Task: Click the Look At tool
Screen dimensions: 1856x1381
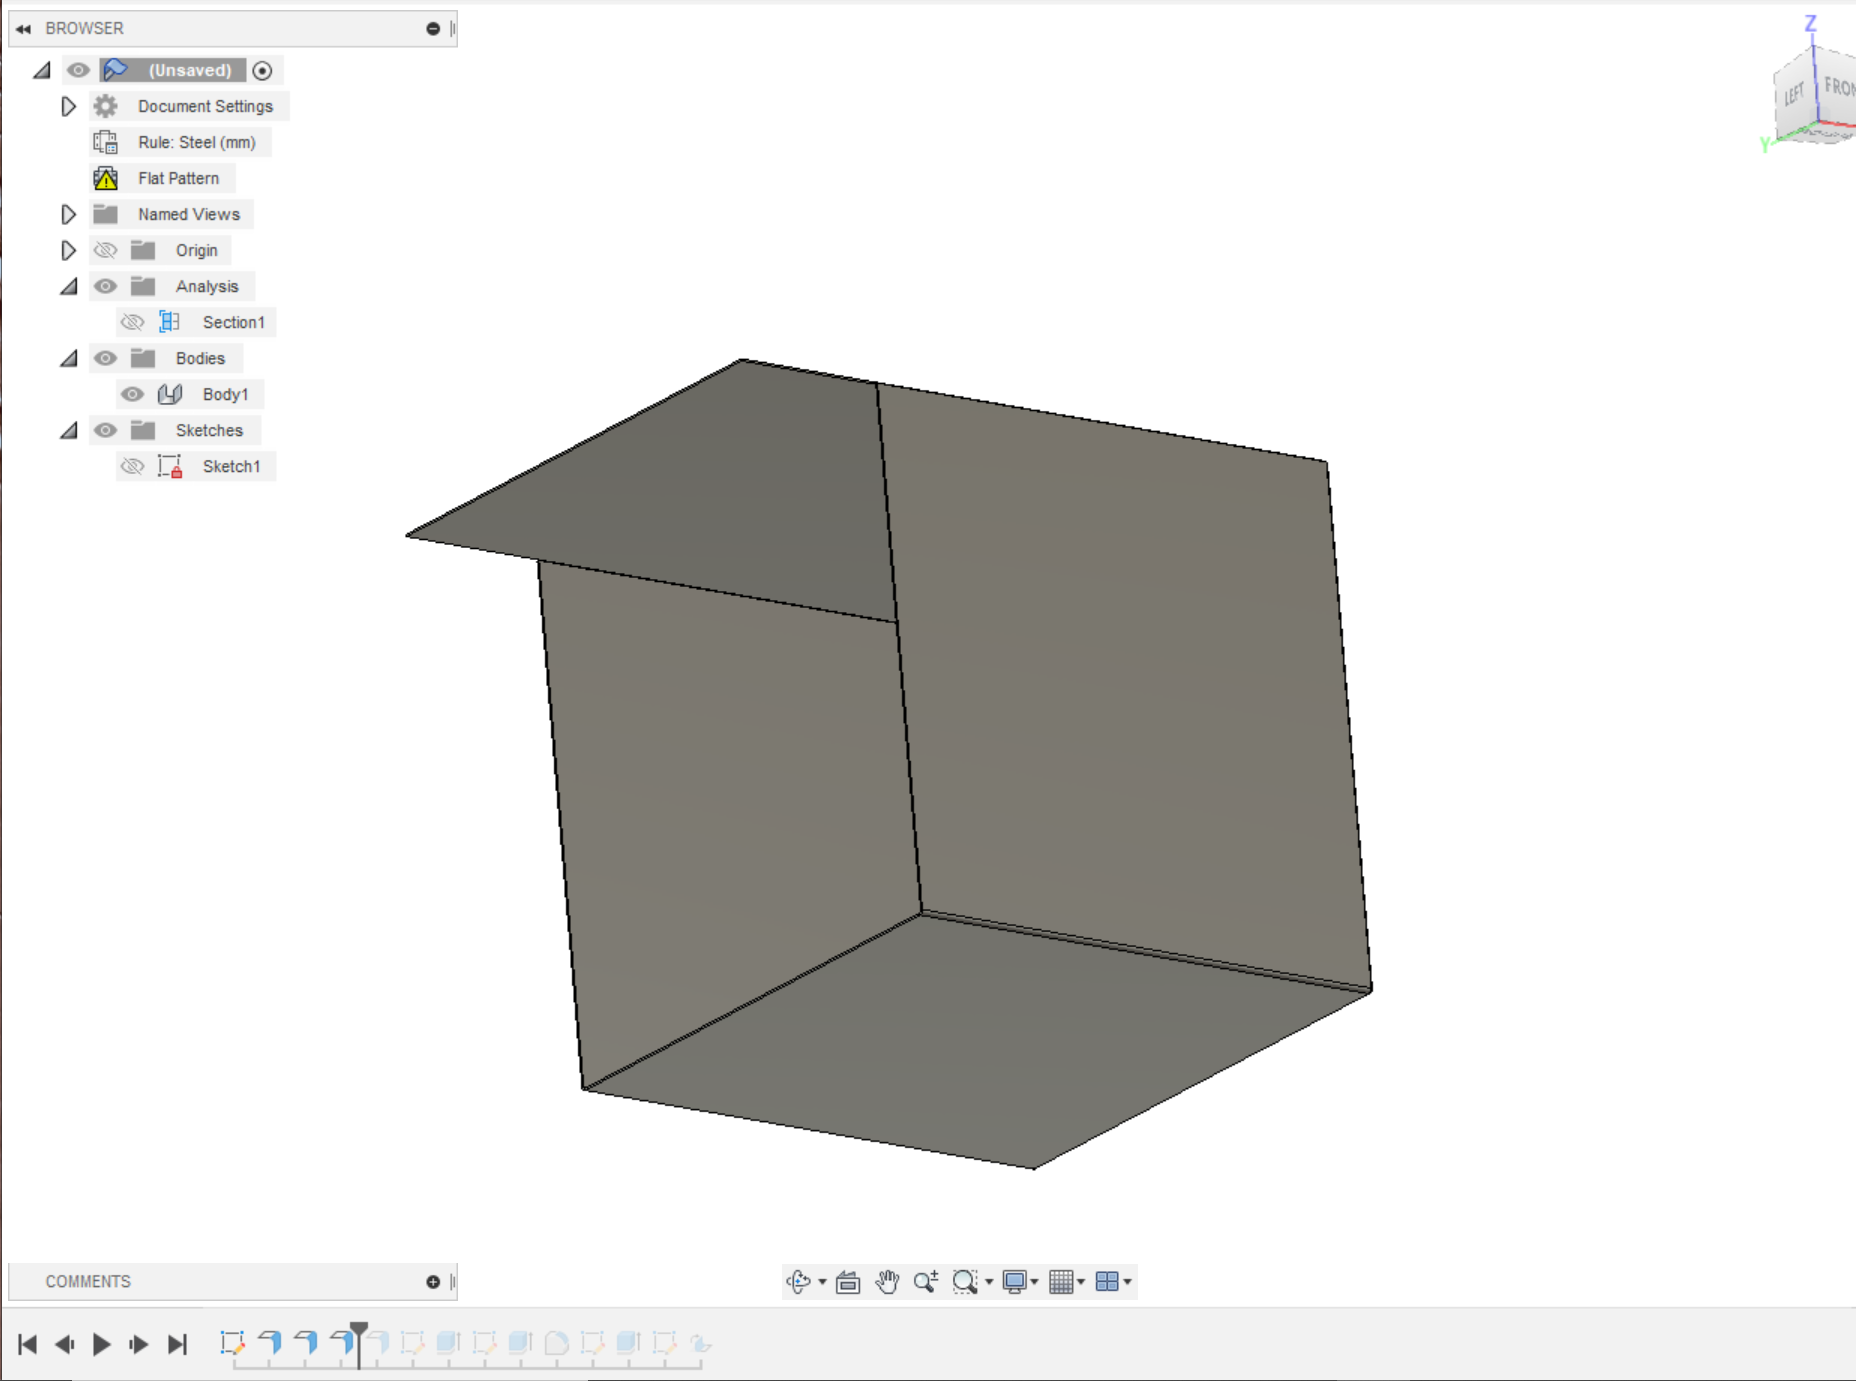Action: pyautogui.click(x=848, y=1282)
